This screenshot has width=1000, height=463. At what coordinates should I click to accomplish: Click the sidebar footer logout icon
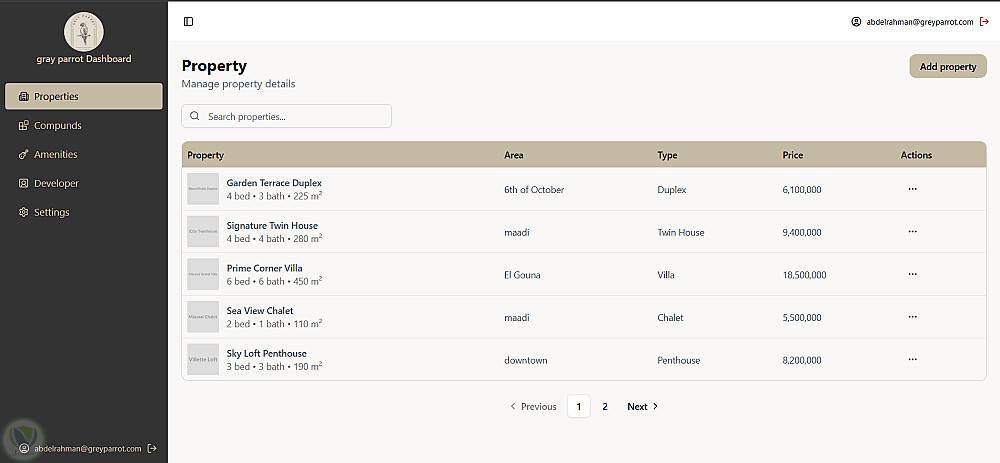pos(152,449)
